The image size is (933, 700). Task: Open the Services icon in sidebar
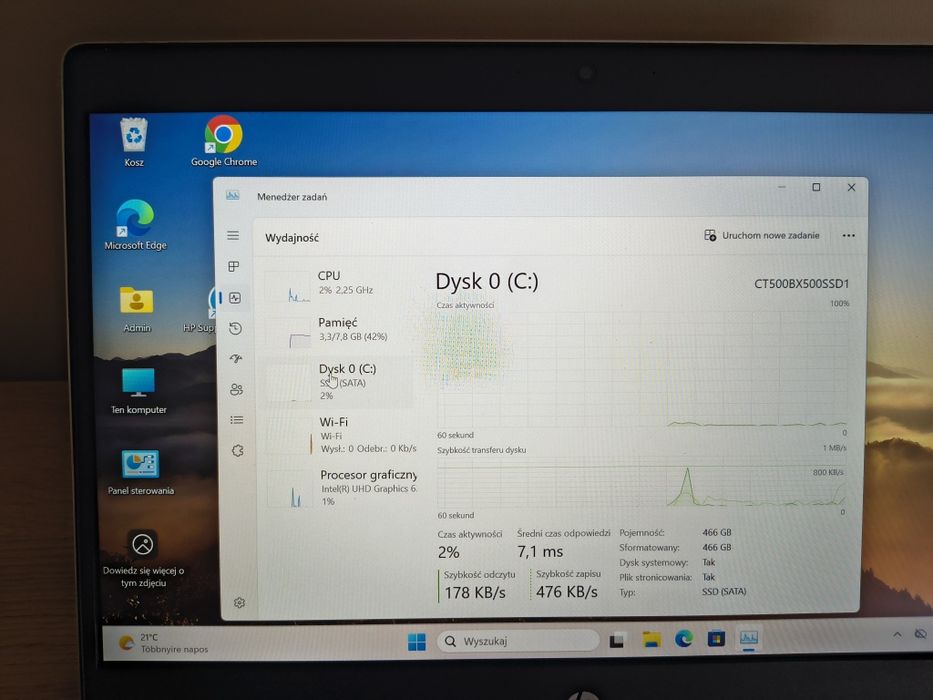pyautogui.click(x=237, y=451)
